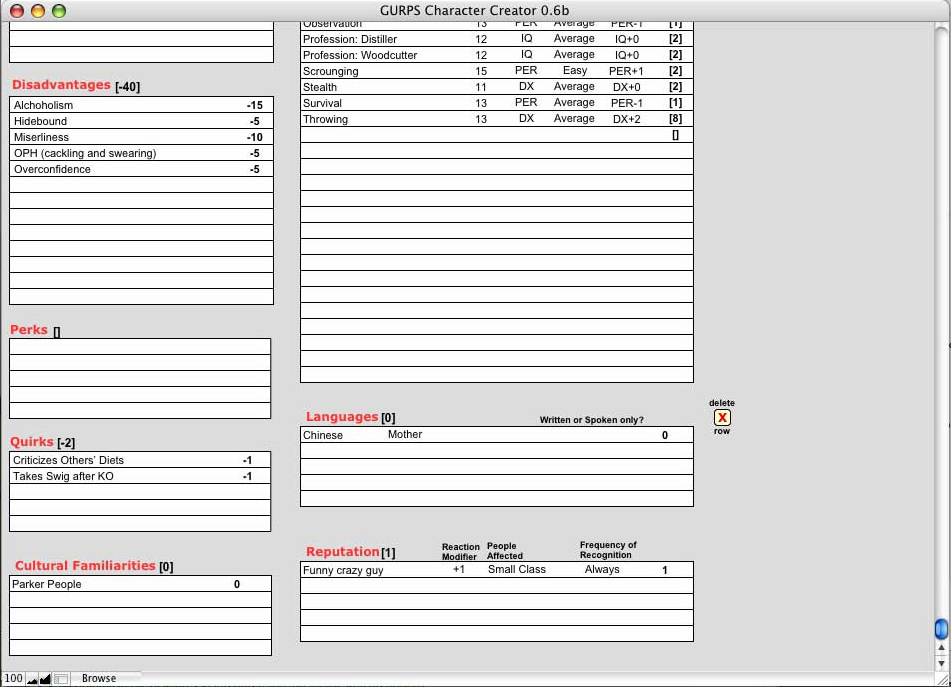The width and height of the screenshot is (951, 687).
Task: Click the Small Class people affected value
Action: [x=517, y=569]
